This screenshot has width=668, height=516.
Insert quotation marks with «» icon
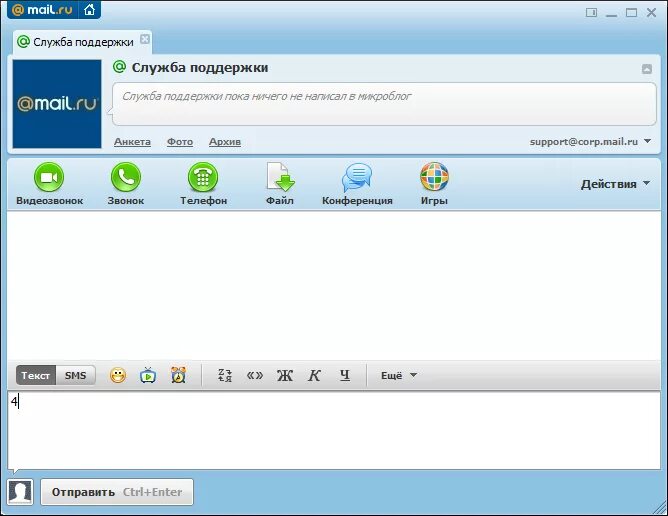click(x=255, y=375)
